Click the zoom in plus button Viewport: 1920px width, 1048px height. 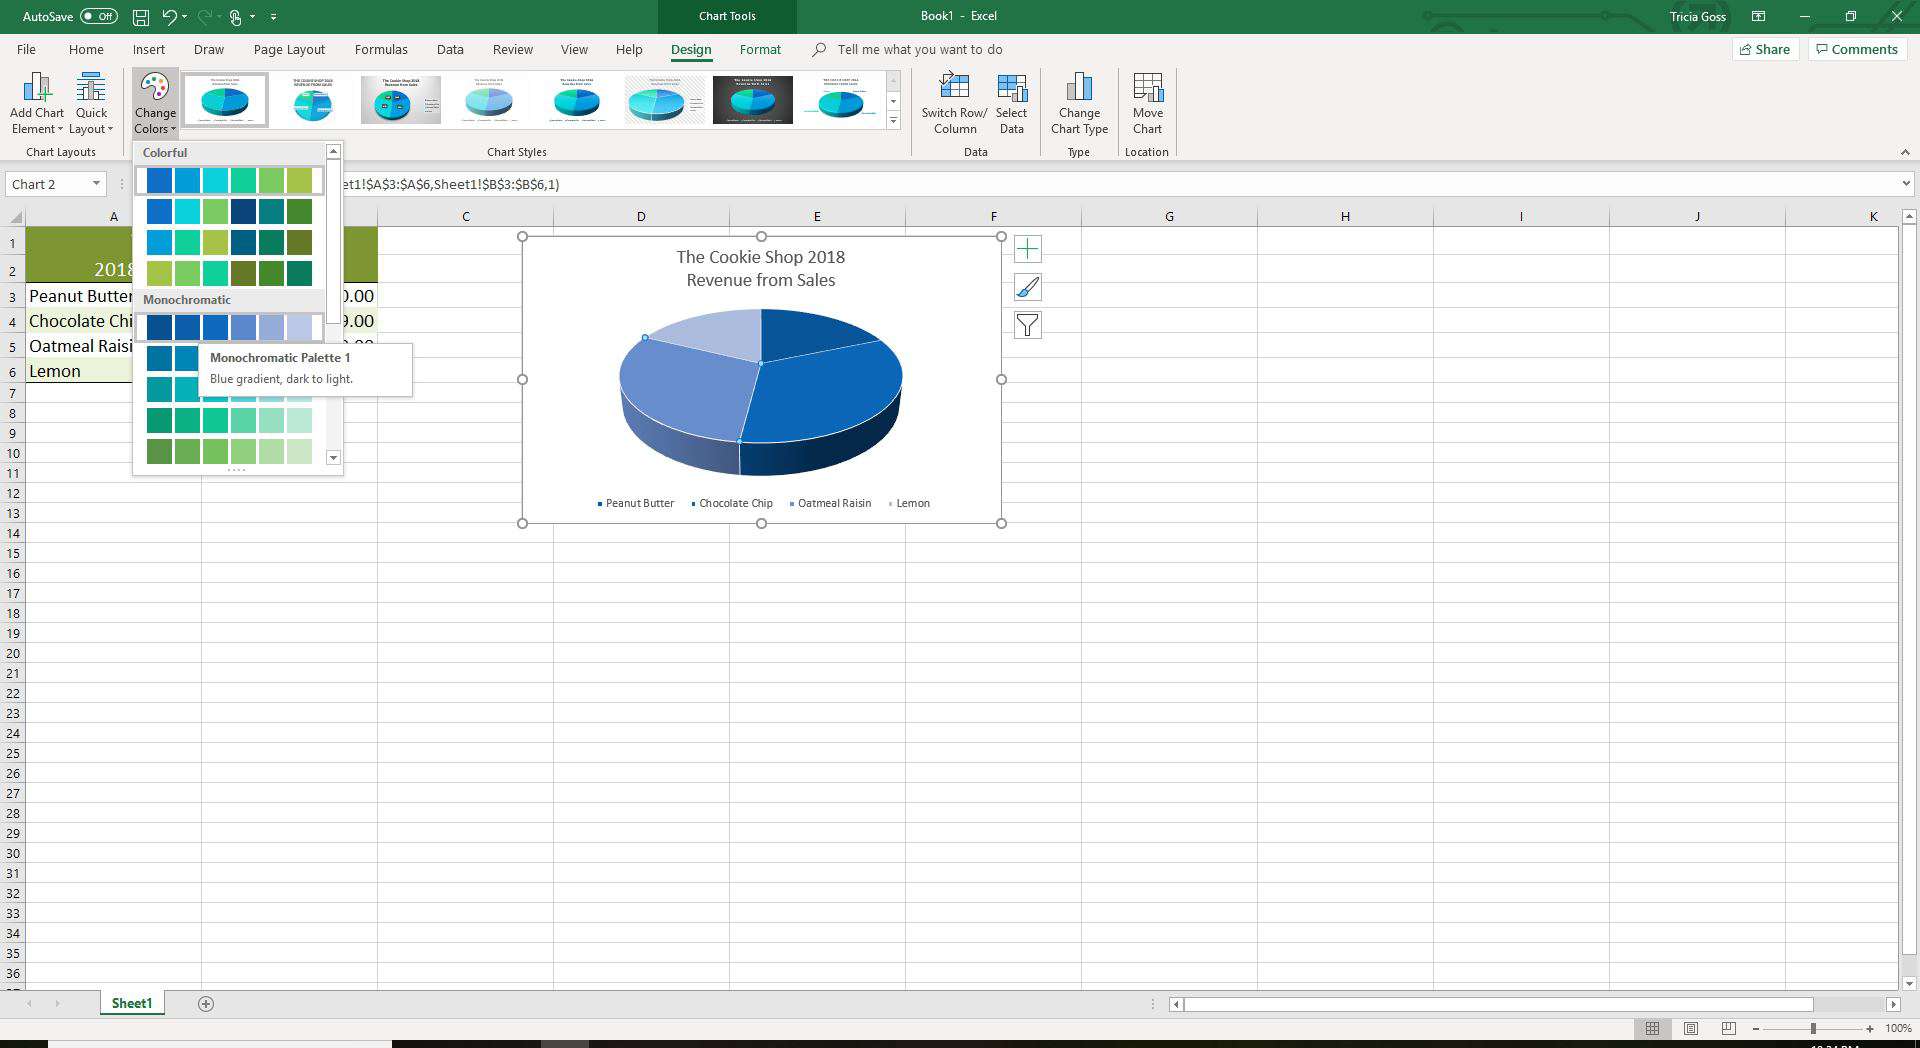click(1869, 1029)
